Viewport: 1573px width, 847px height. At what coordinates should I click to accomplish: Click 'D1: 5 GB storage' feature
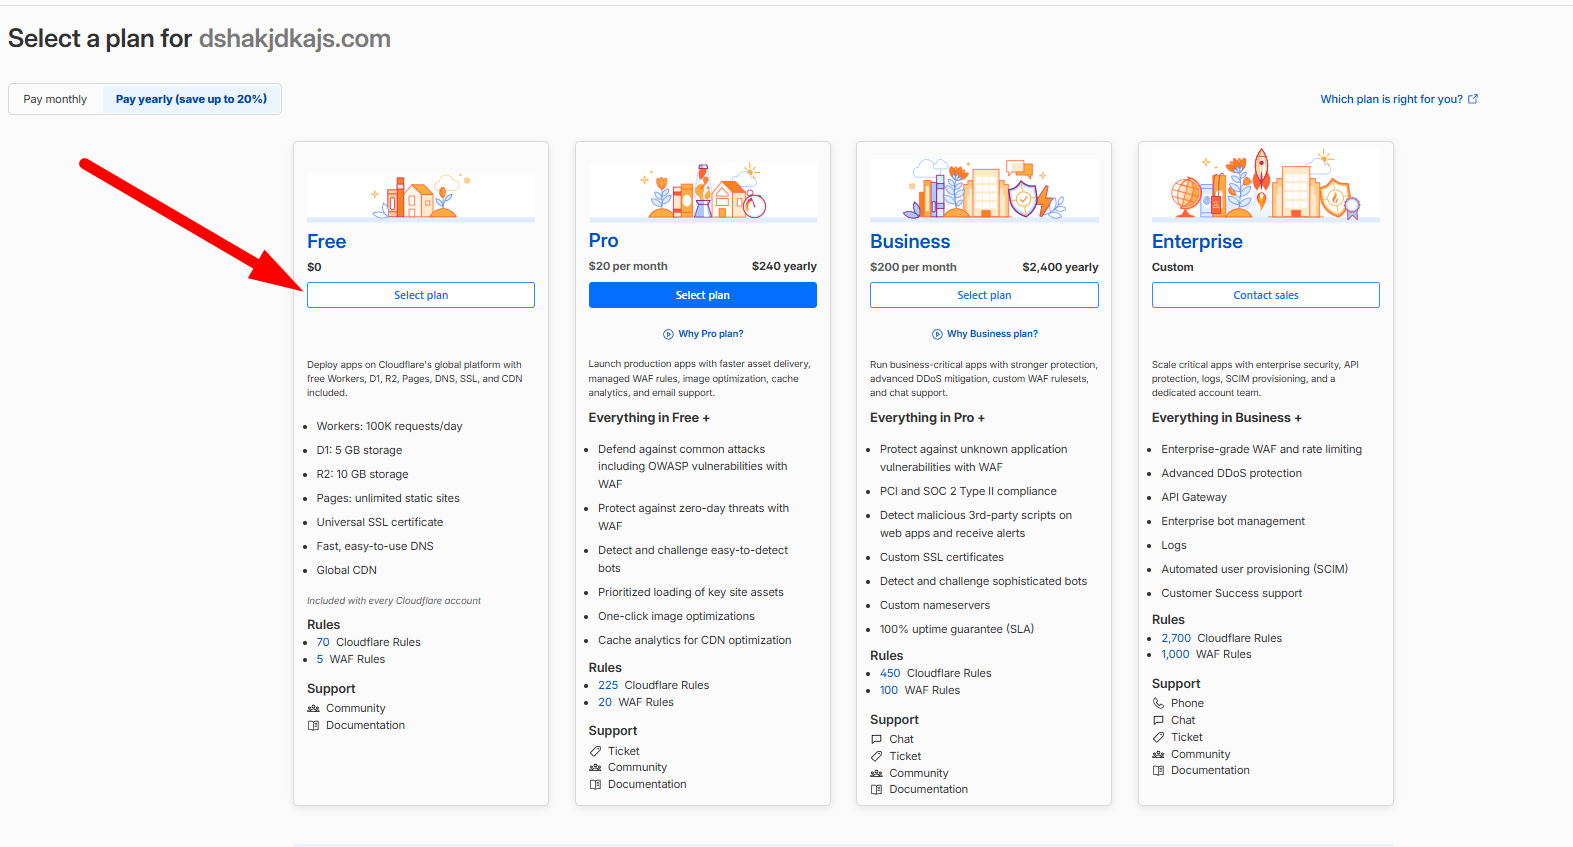359,451
